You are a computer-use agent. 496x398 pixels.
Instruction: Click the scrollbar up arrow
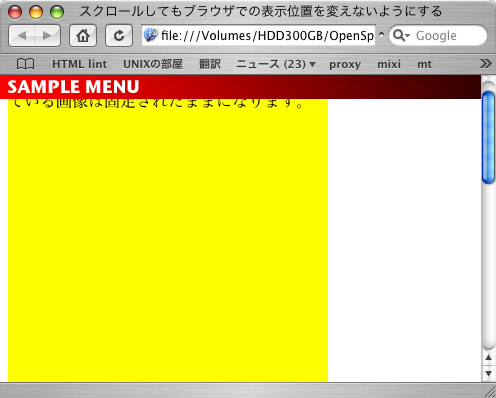coord(488,358)
